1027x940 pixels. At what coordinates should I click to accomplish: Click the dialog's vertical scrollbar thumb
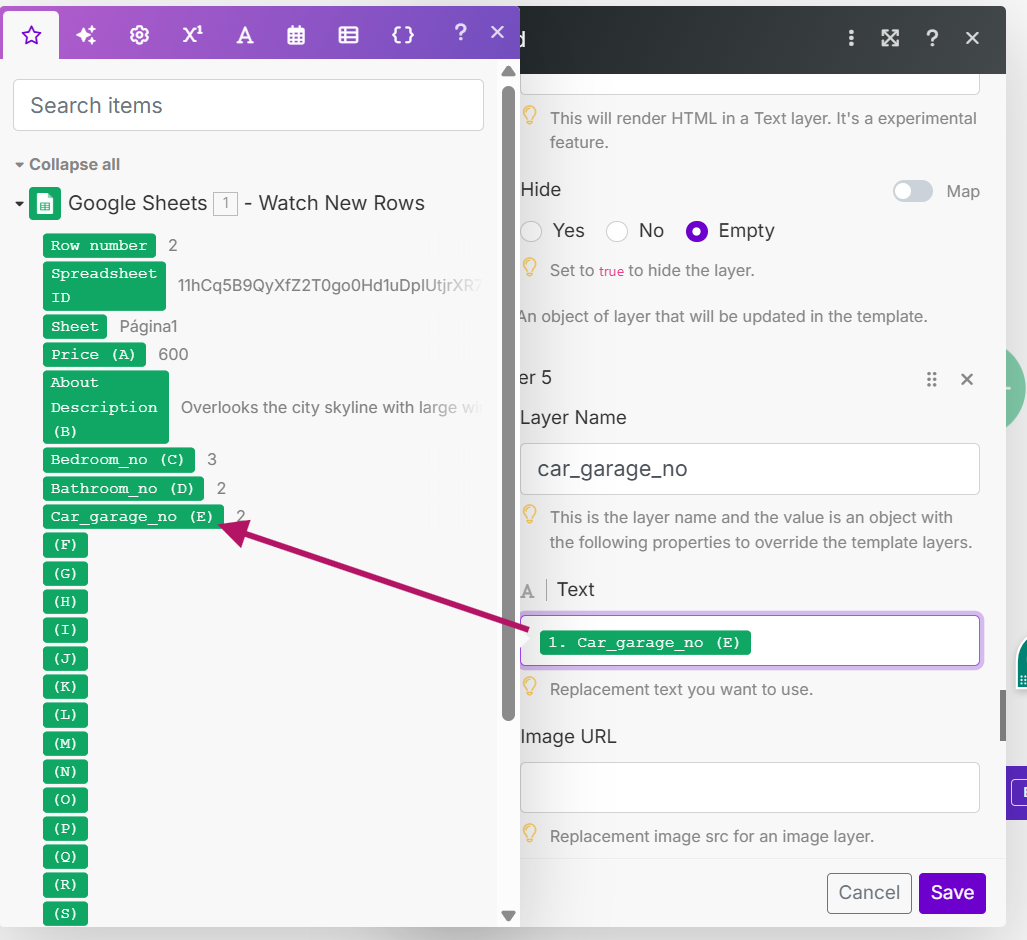[x=1002, y=715]
